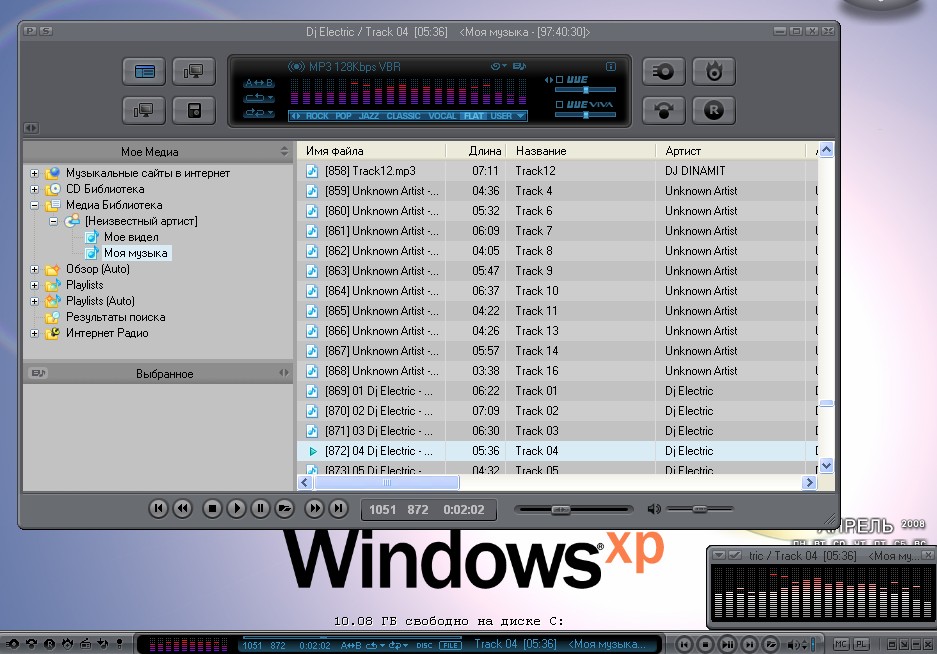Viewport: 937px width, 654px height.
Task: Select Мое видел in the tree
Action: (131, 237)
